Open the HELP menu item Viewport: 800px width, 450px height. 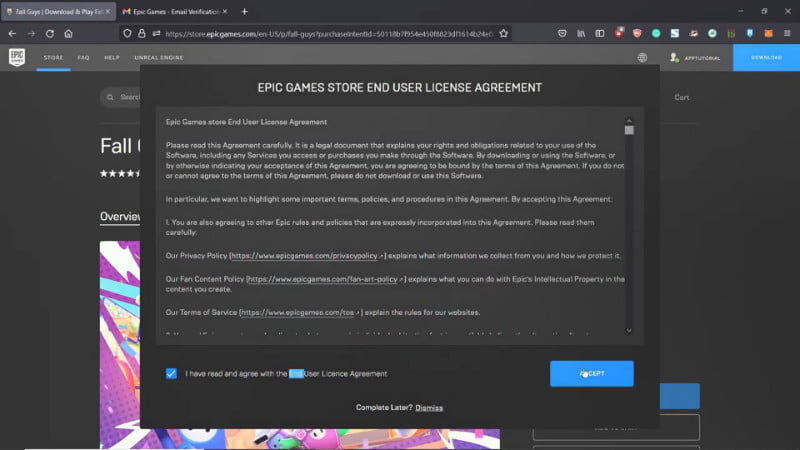click(112, 58)
